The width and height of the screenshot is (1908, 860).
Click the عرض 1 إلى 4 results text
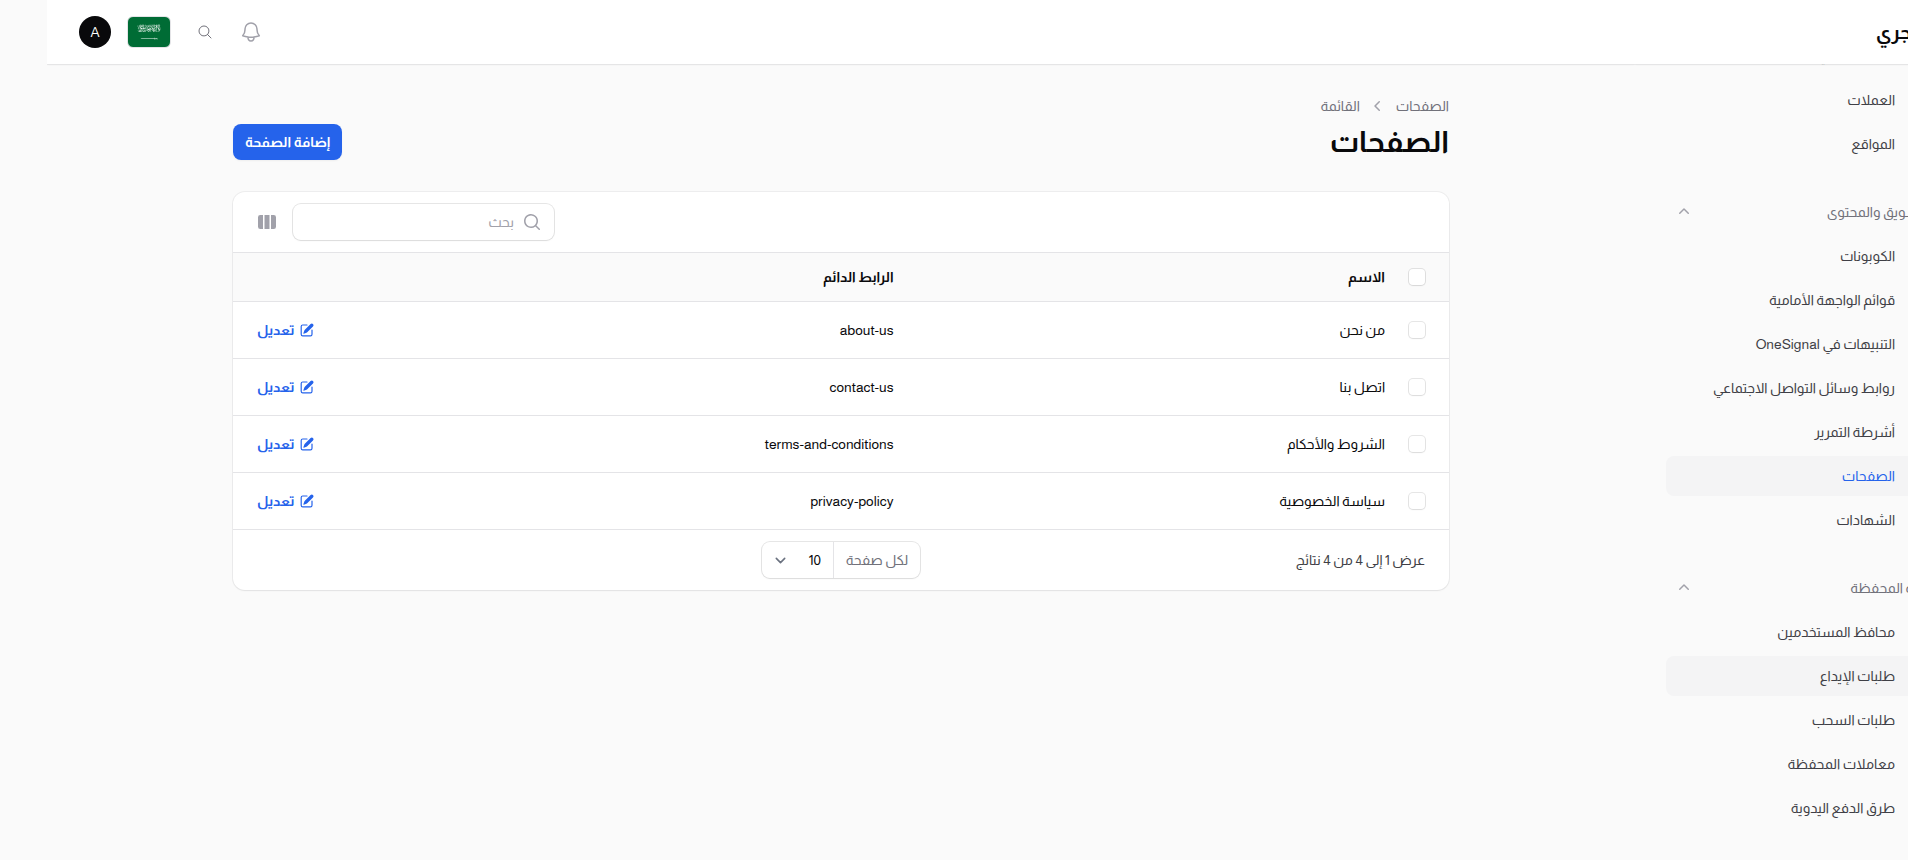coord(1360,560)
